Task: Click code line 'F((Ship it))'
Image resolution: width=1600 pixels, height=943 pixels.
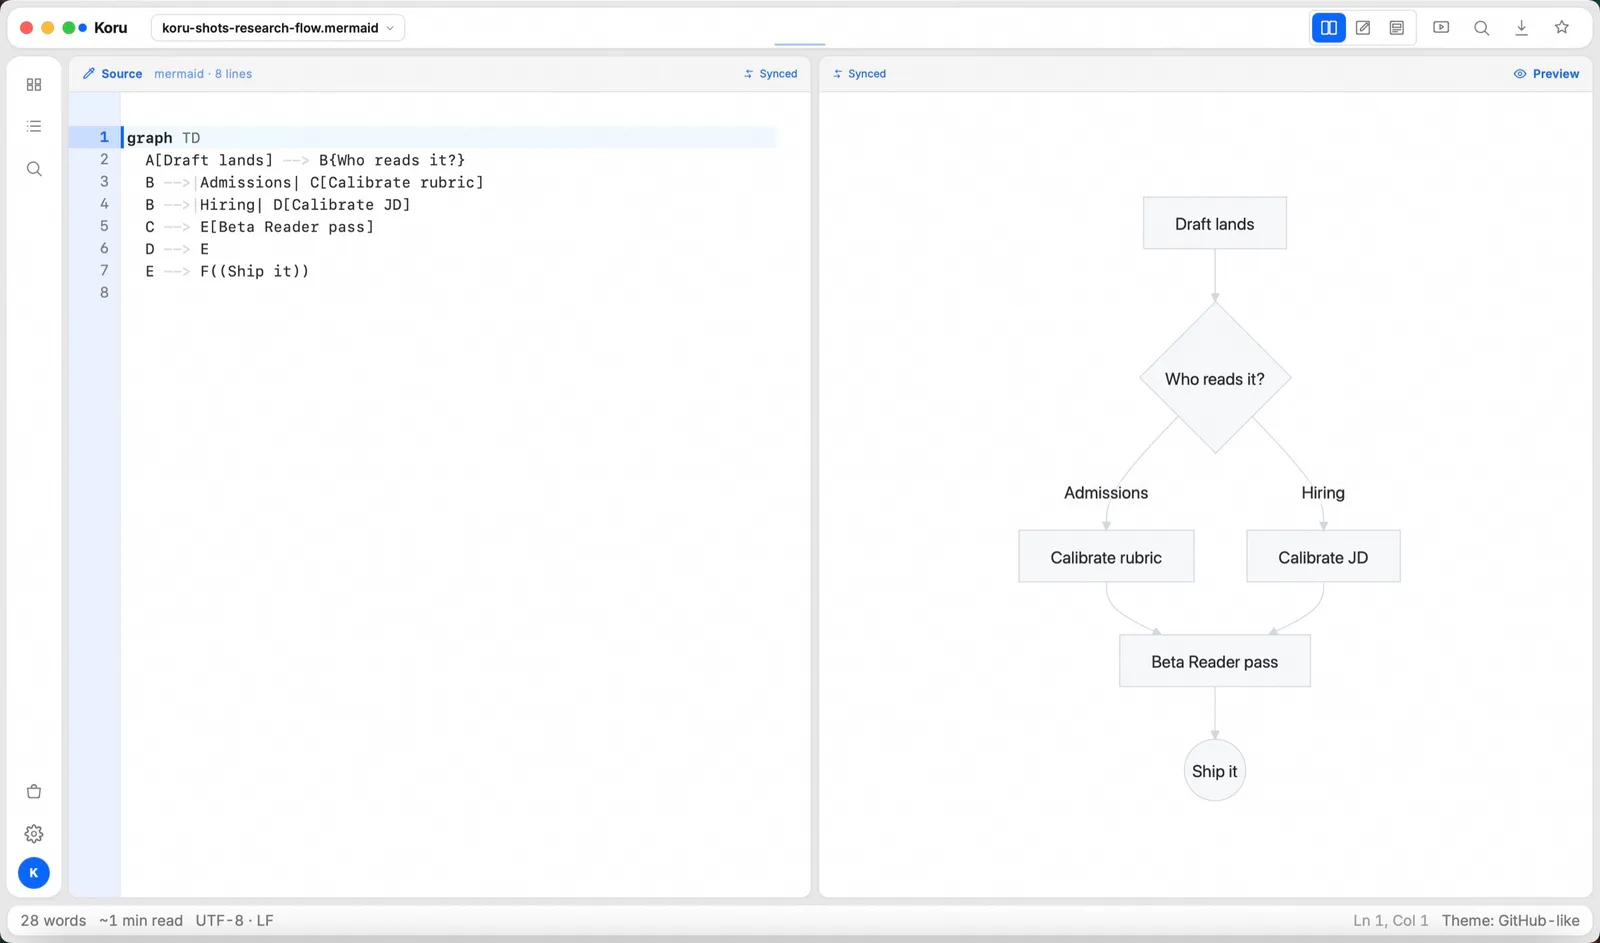Action: [x=227, y=271]
